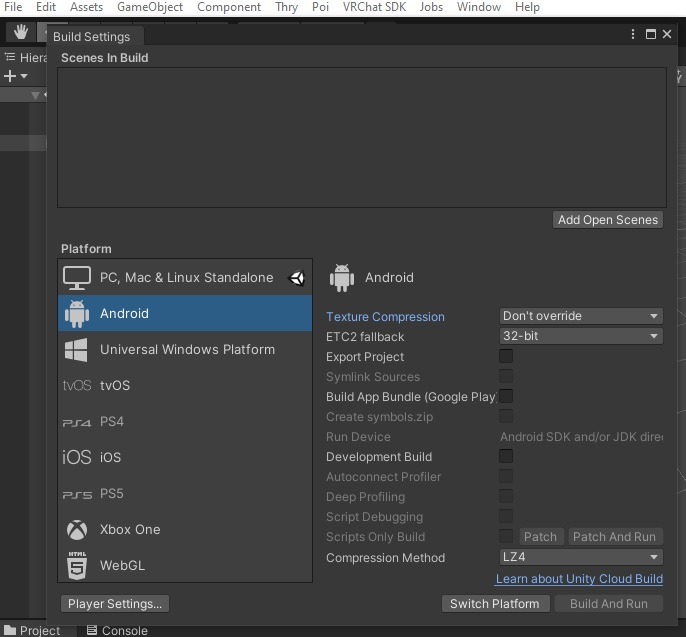This screenshot has height=637, width=686.
Task: Click the plus create button in Hierarchy
Action: (10, 76)
